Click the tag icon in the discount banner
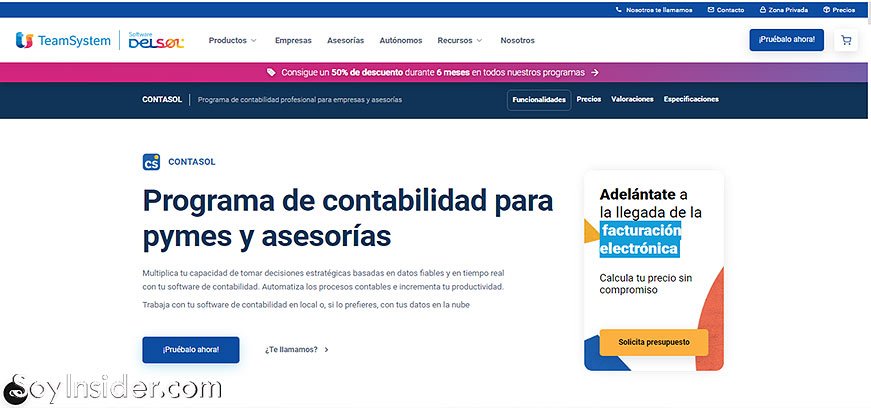 (271, 72)
